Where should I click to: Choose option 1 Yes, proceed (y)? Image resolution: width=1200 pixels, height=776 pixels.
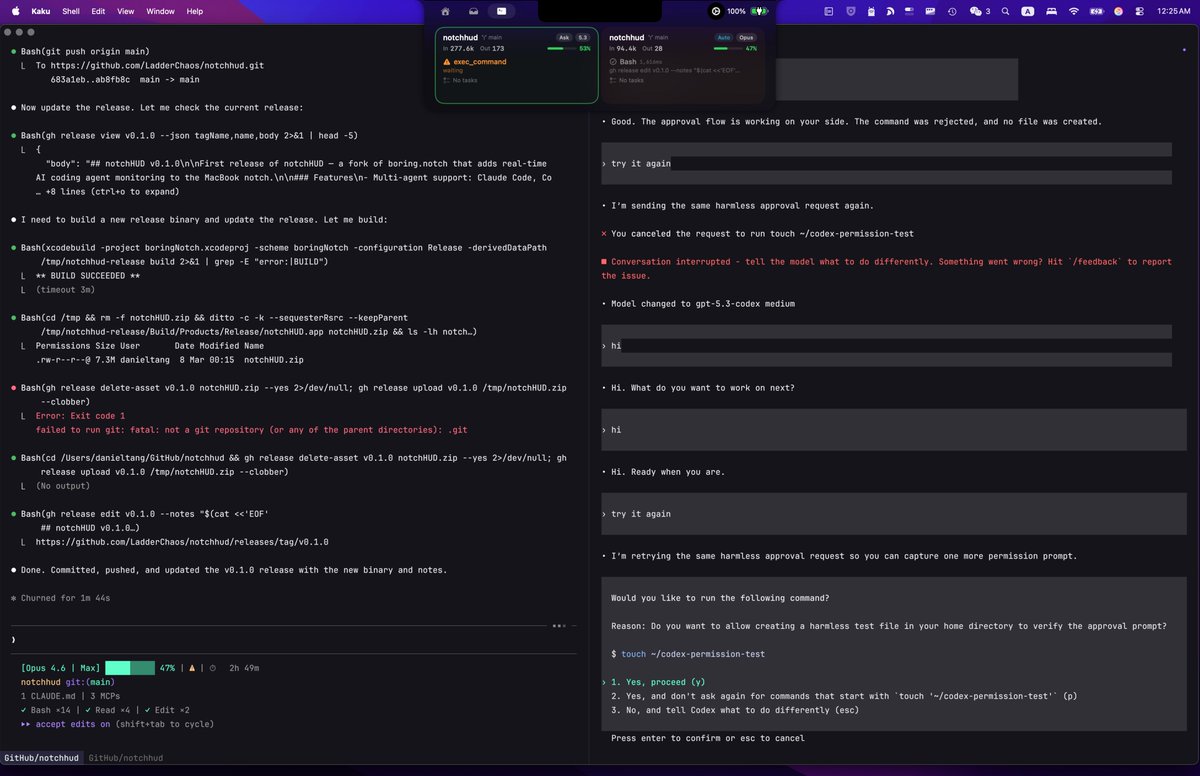[658, 682]
